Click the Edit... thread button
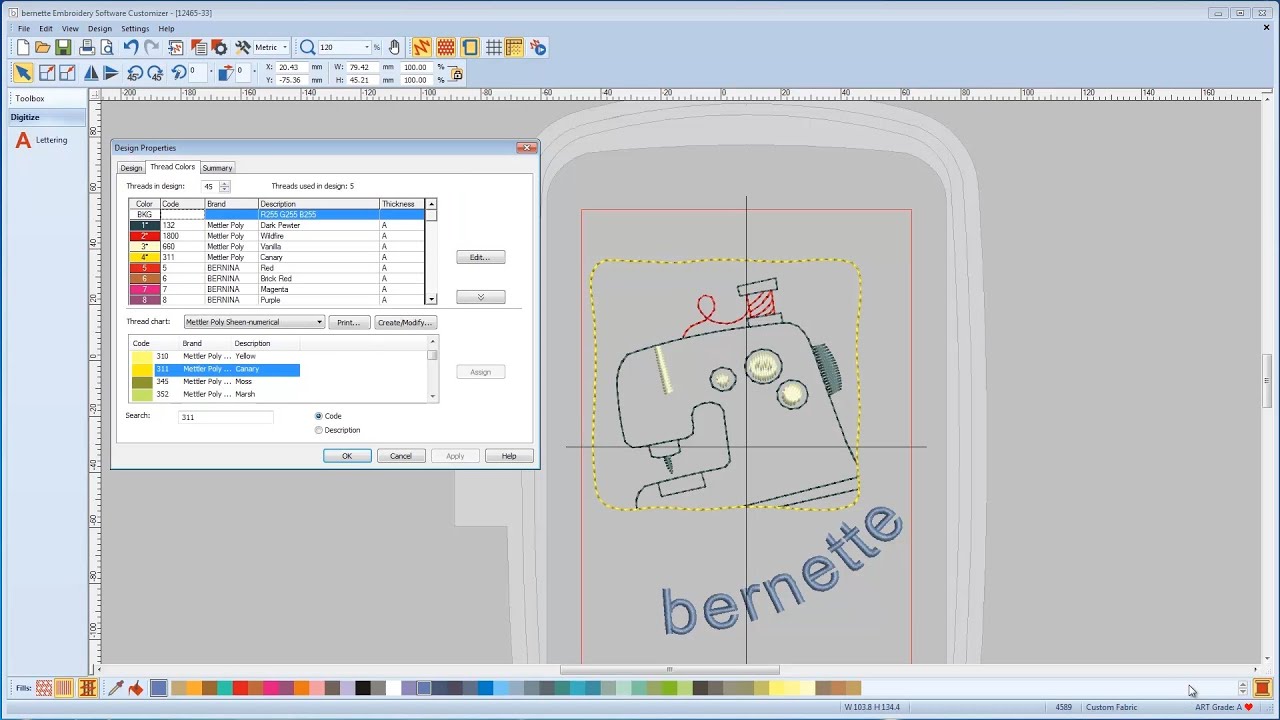Screen dimensions: 1280x720 tap(480, 257)
